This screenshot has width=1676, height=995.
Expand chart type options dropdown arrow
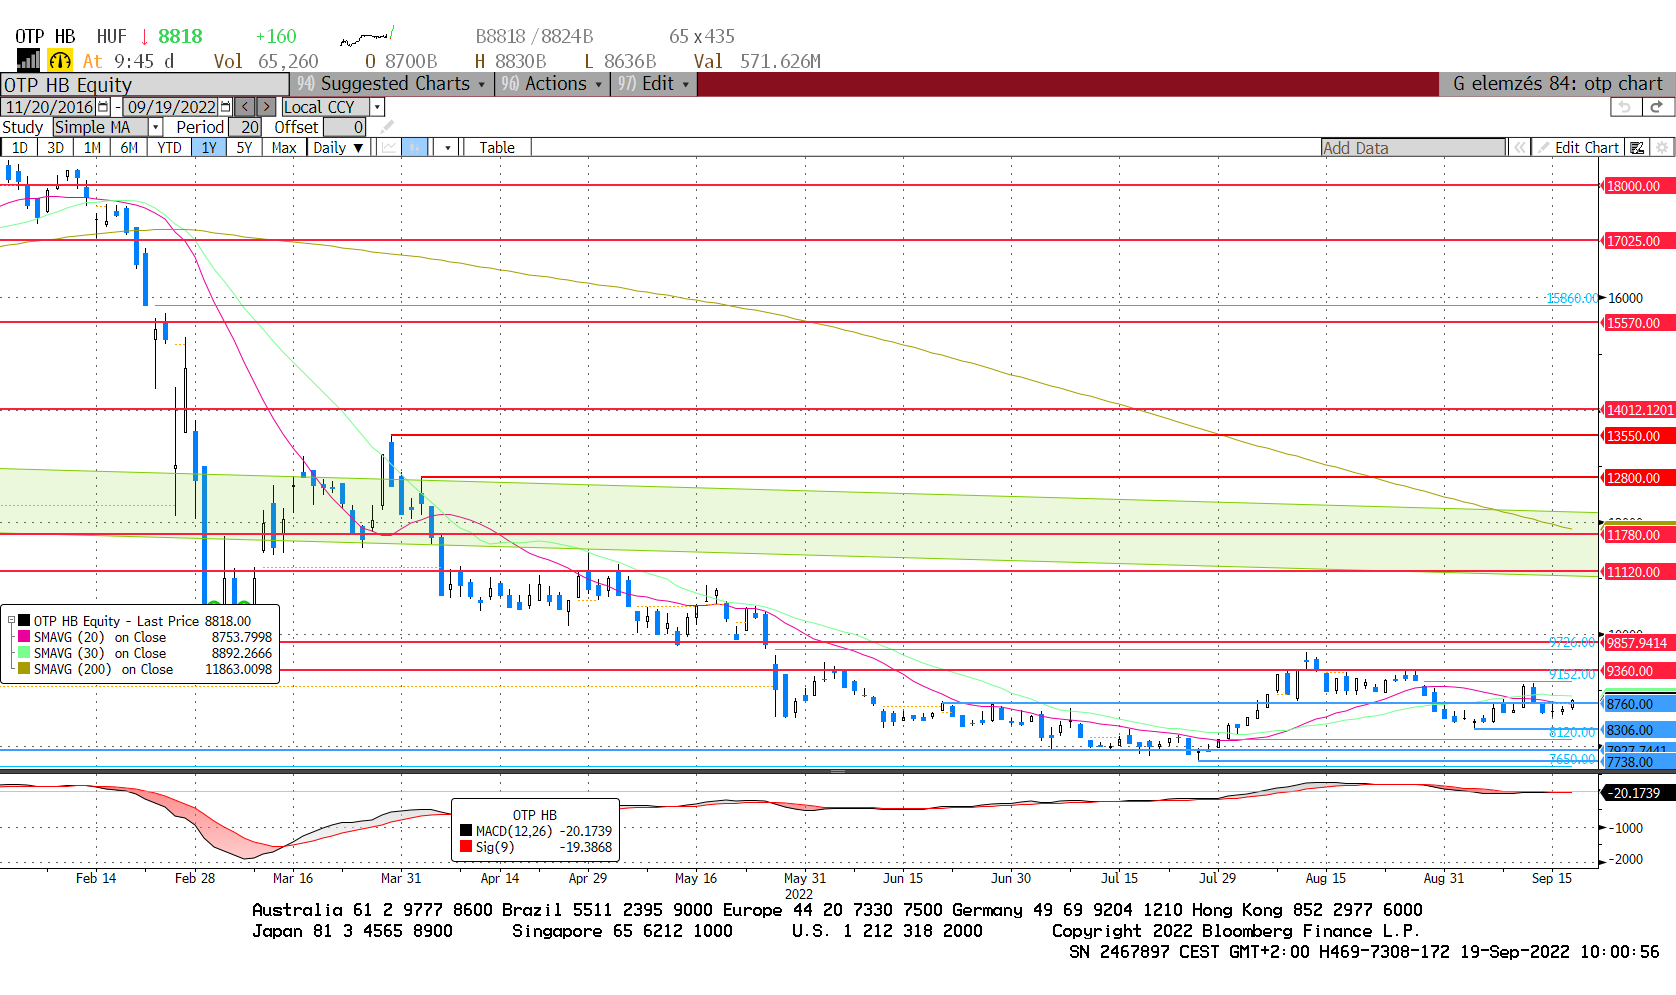pos(447,147)
